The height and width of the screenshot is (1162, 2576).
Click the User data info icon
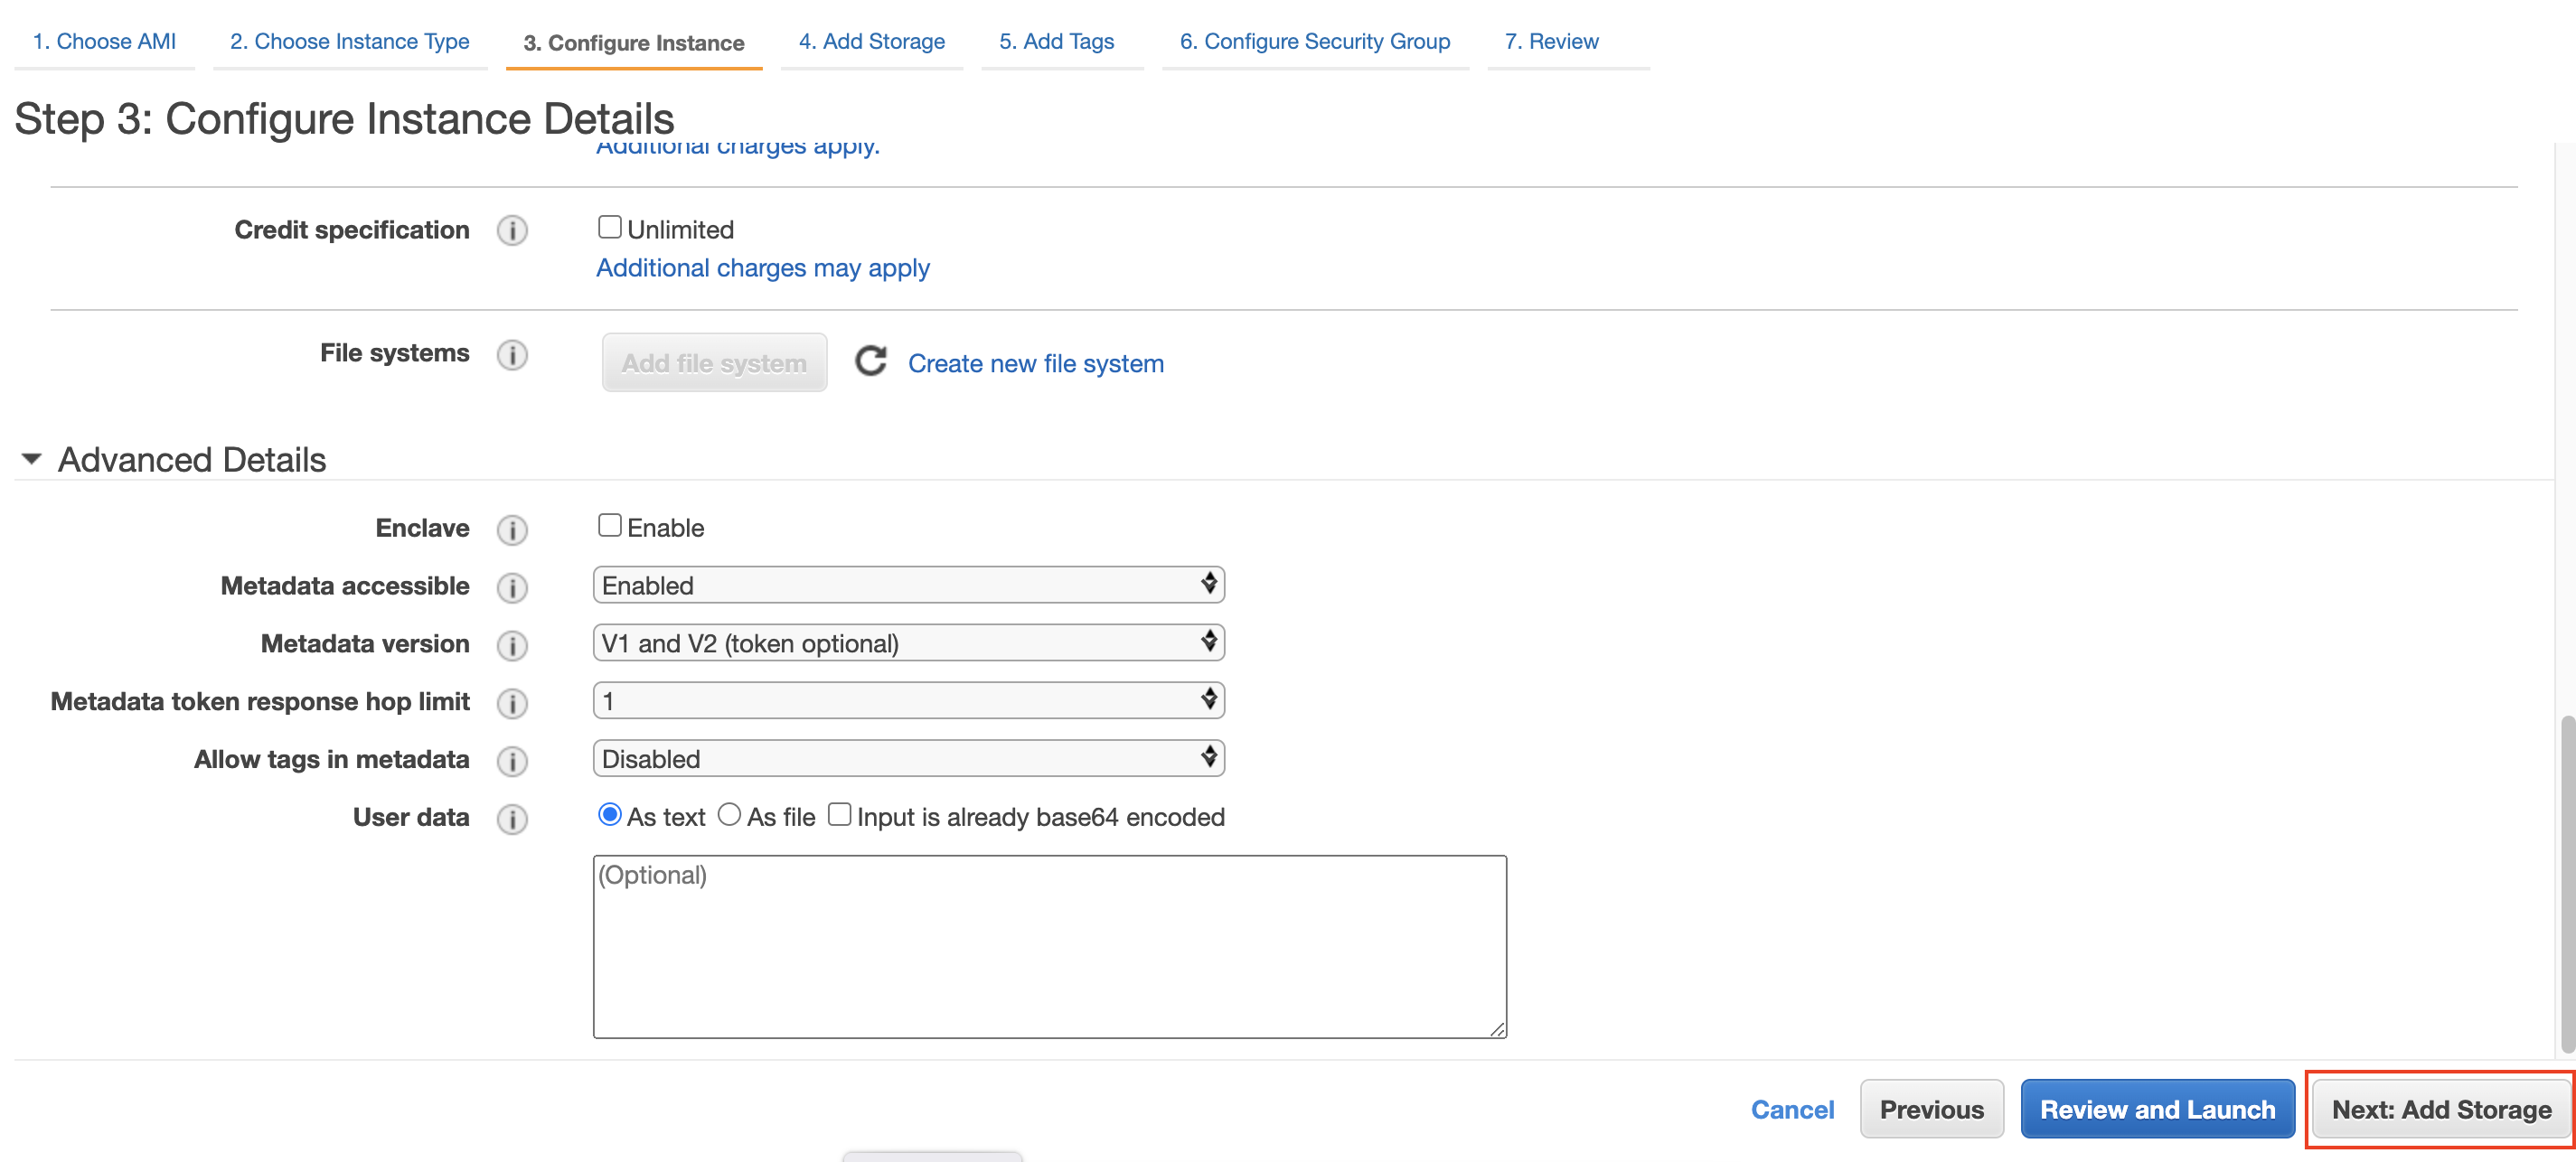(512, 818)
